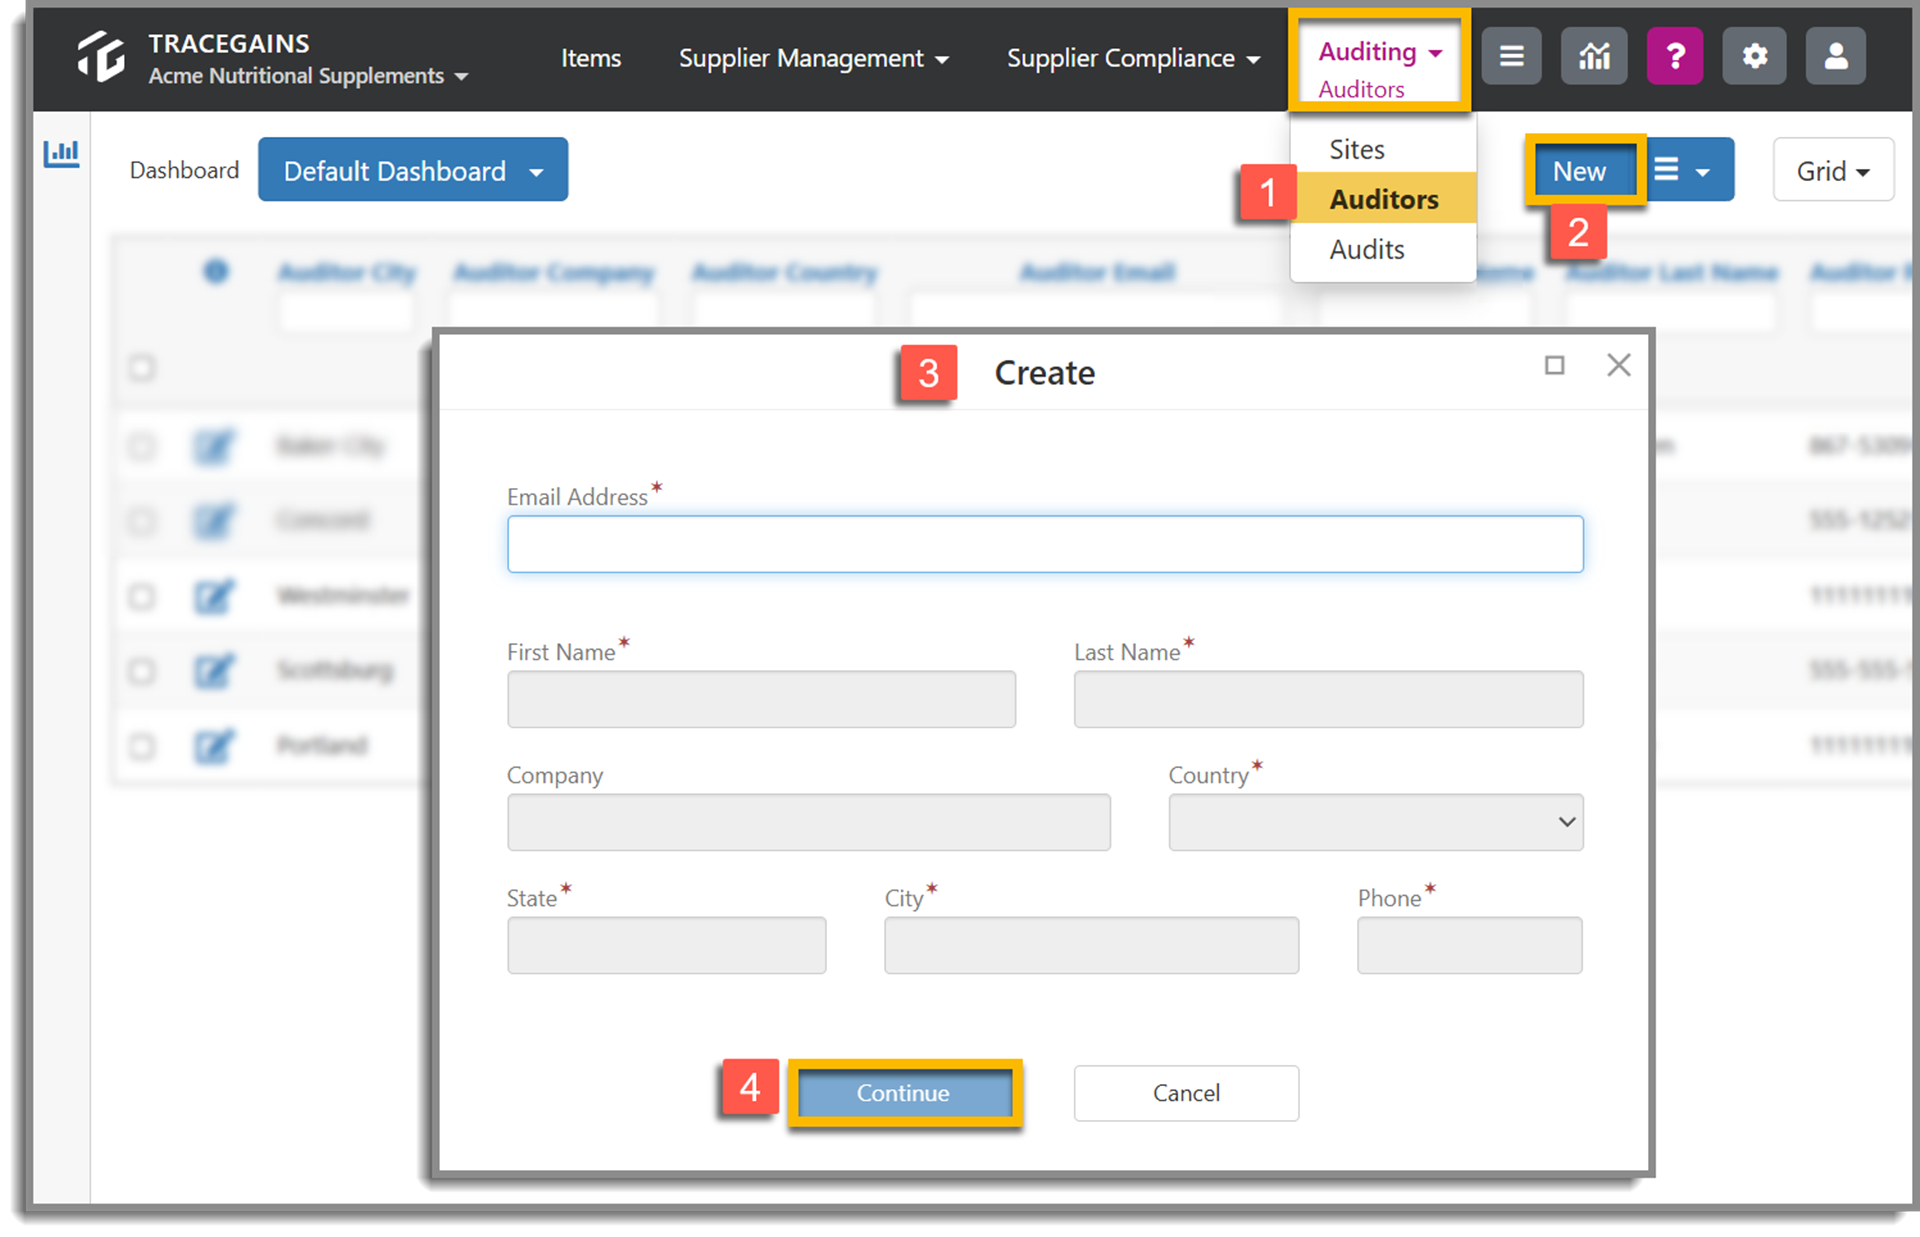Open the Country select dropdown
The height and width of the screenshot is (1237, 1920).
point(1375,822)
